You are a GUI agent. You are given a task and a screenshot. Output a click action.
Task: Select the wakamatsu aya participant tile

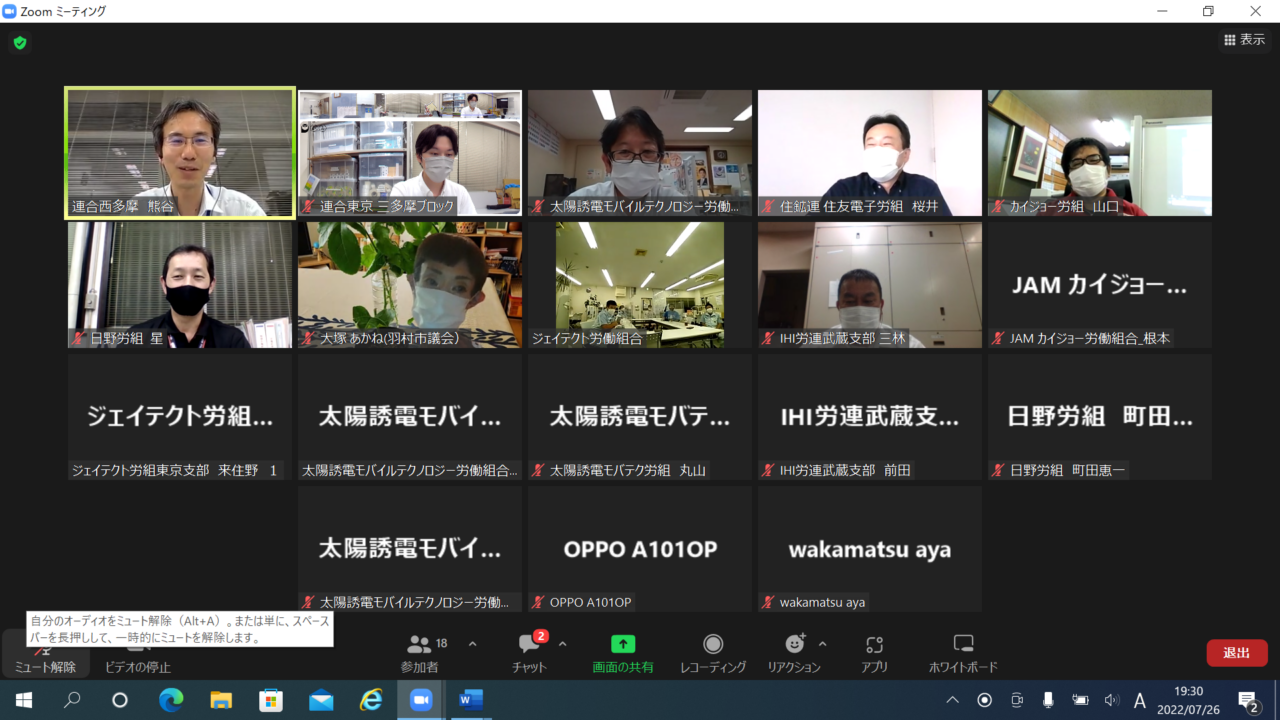(870, 549)
